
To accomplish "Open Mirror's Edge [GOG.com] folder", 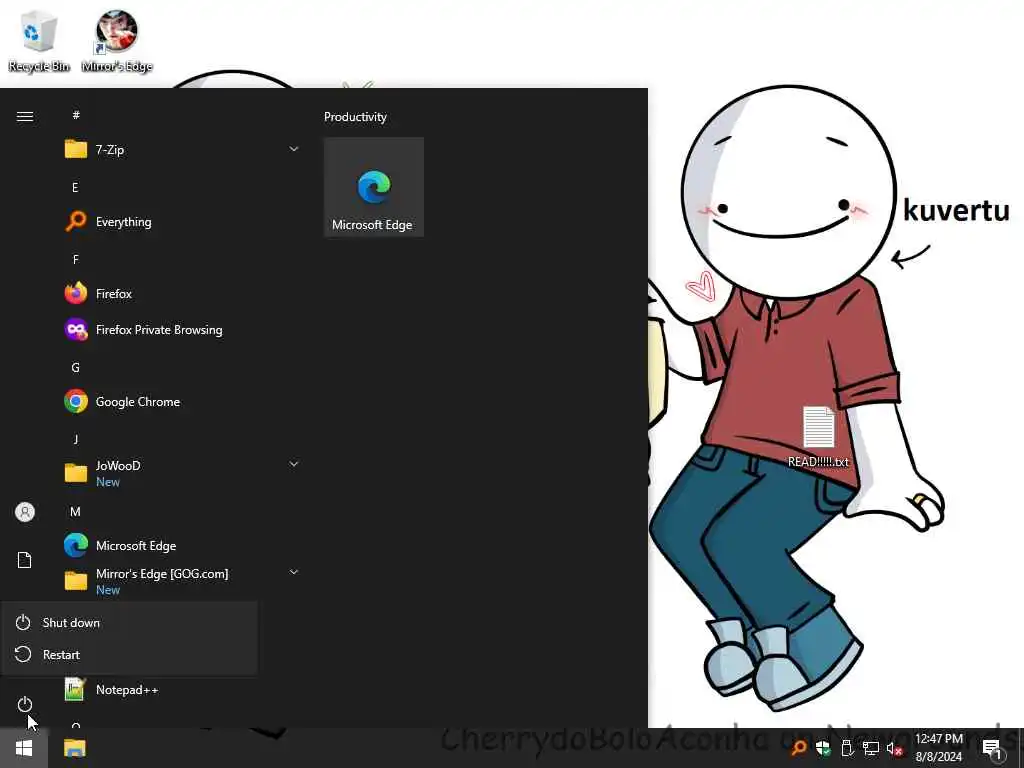I will click(x=182, y=581).
